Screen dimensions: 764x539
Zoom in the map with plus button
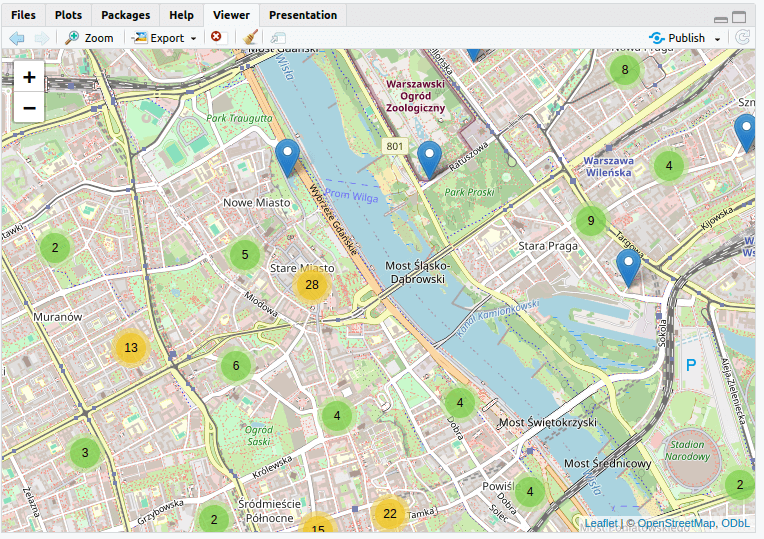tap(29, 77)
